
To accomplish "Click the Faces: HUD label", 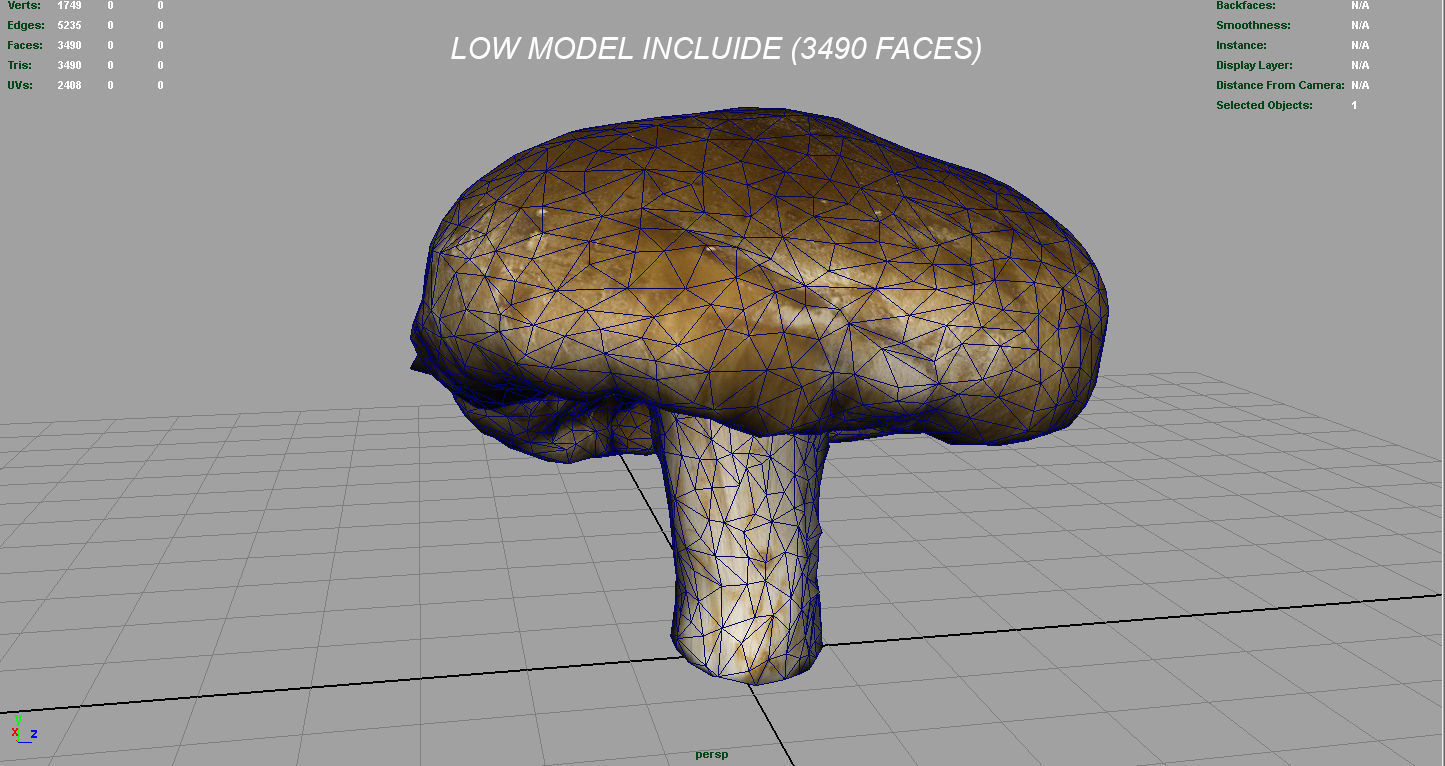I will click(25, 45).
